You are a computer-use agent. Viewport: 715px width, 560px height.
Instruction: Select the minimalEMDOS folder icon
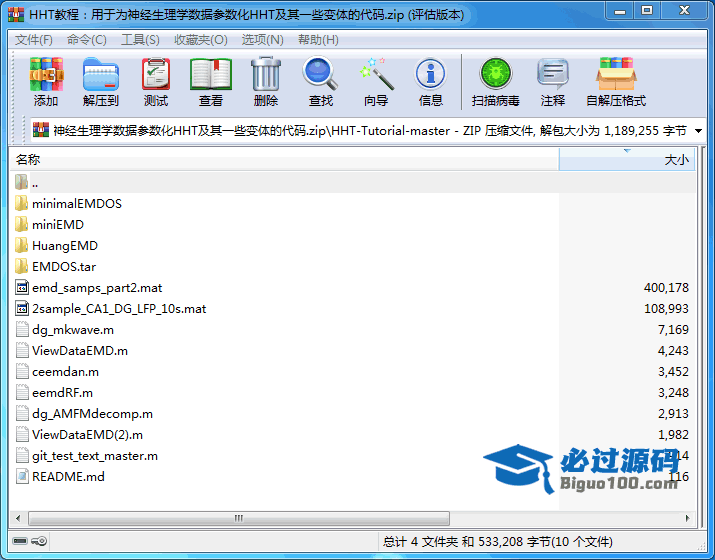[21, 203]
